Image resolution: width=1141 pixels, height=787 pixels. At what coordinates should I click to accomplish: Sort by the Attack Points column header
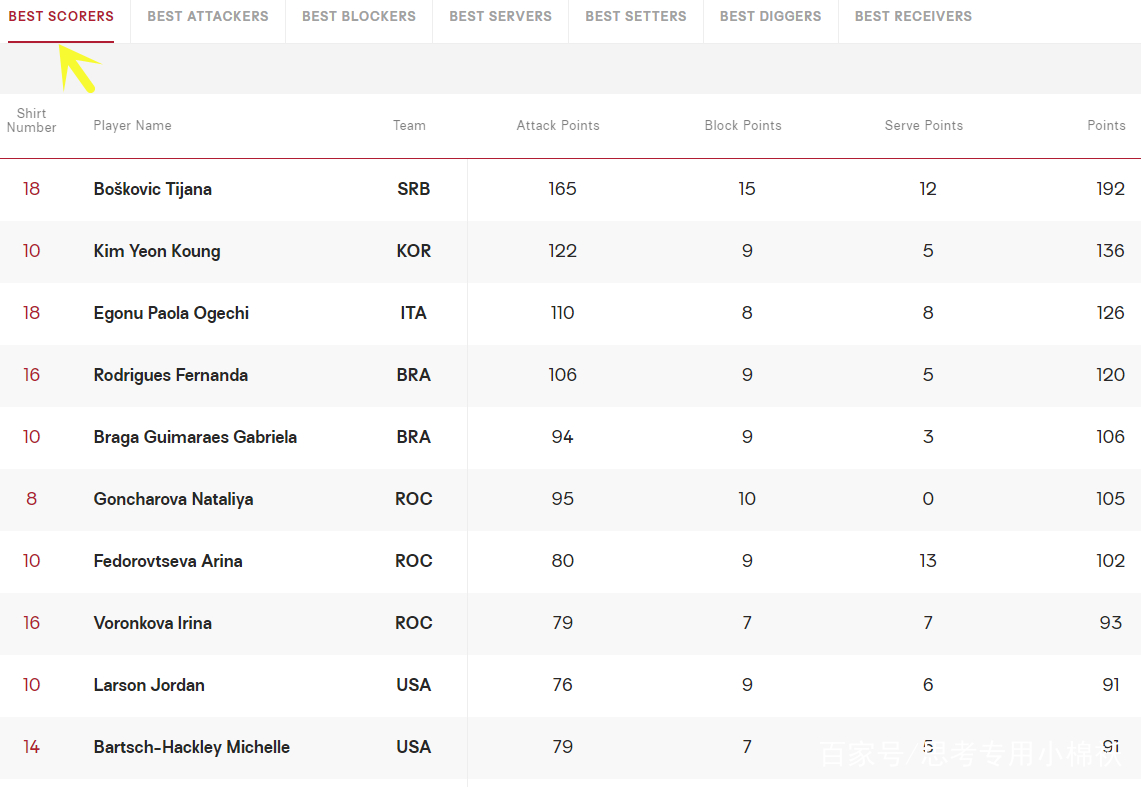click(557, 125)
